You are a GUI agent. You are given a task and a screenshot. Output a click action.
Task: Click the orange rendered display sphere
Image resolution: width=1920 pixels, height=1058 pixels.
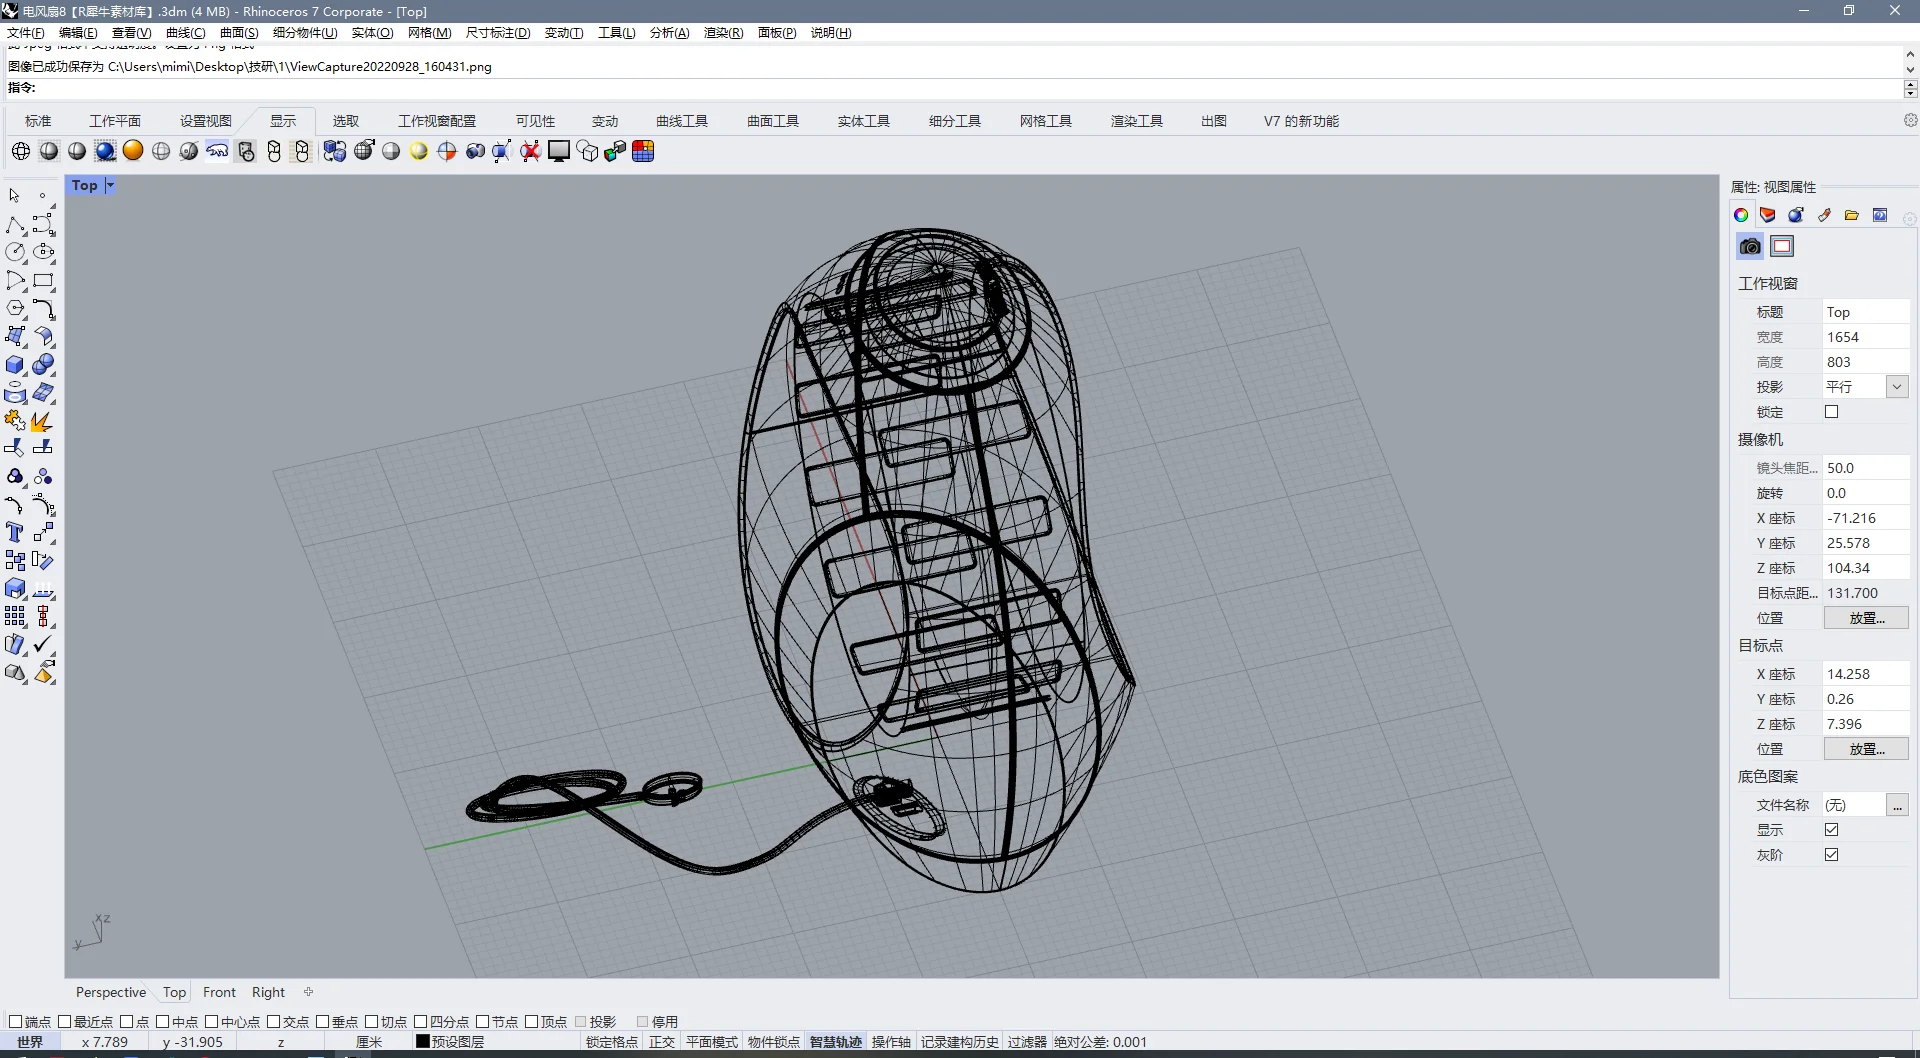[133, 151]
